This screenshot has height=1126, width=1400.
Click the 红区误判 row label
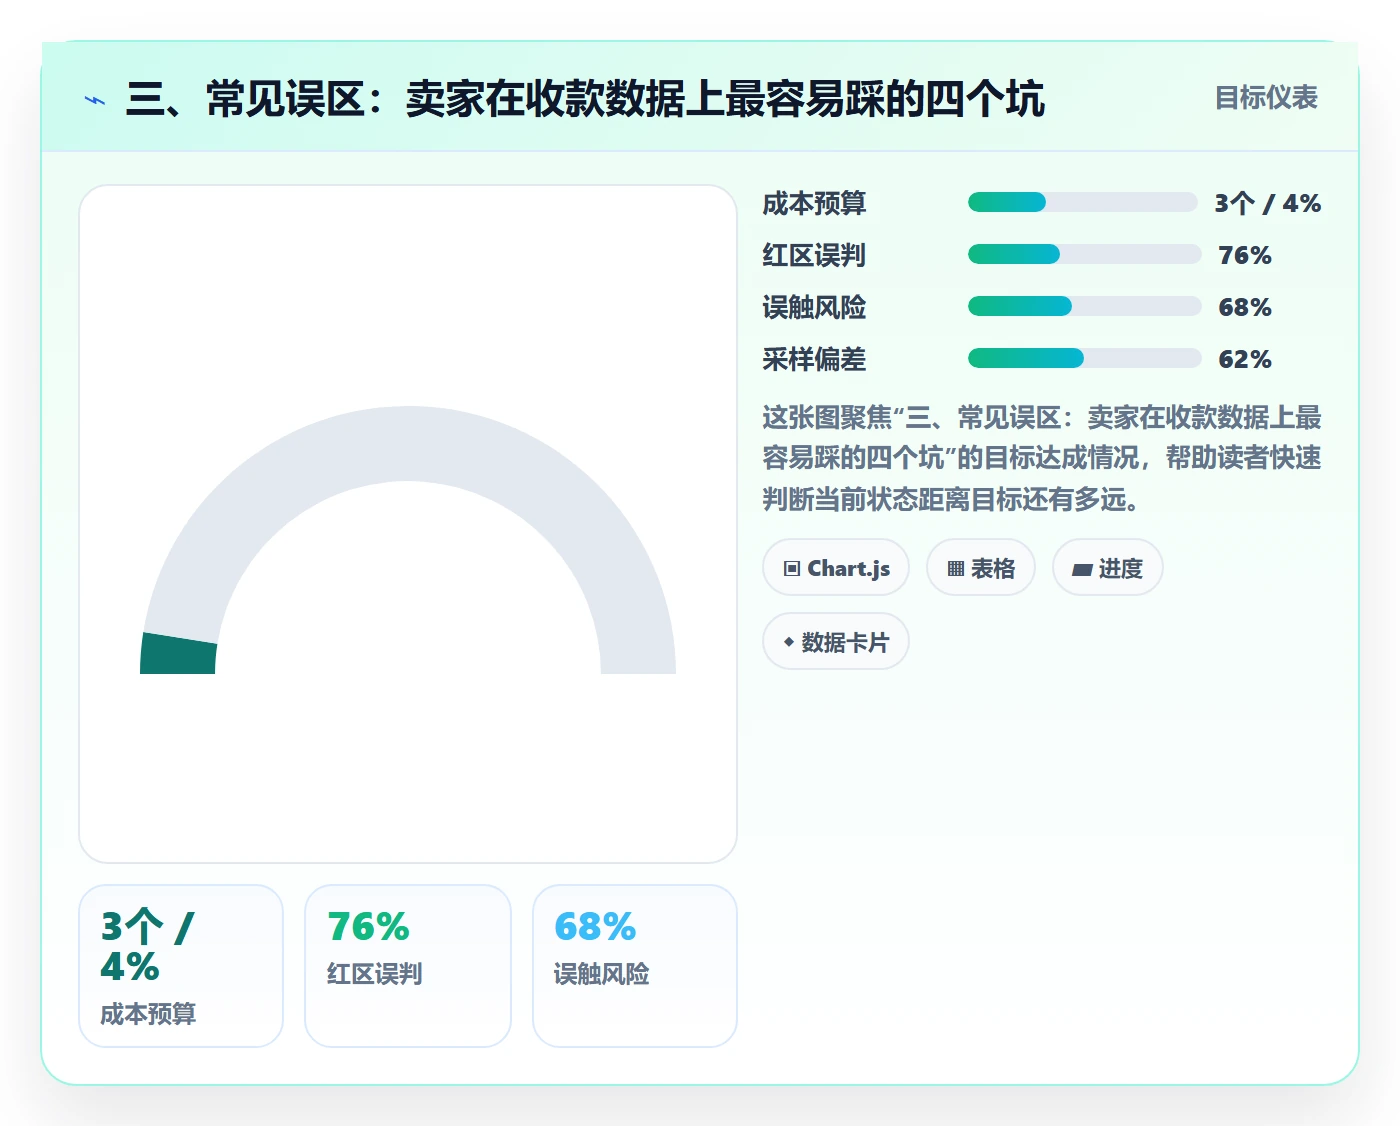point(814,255)
